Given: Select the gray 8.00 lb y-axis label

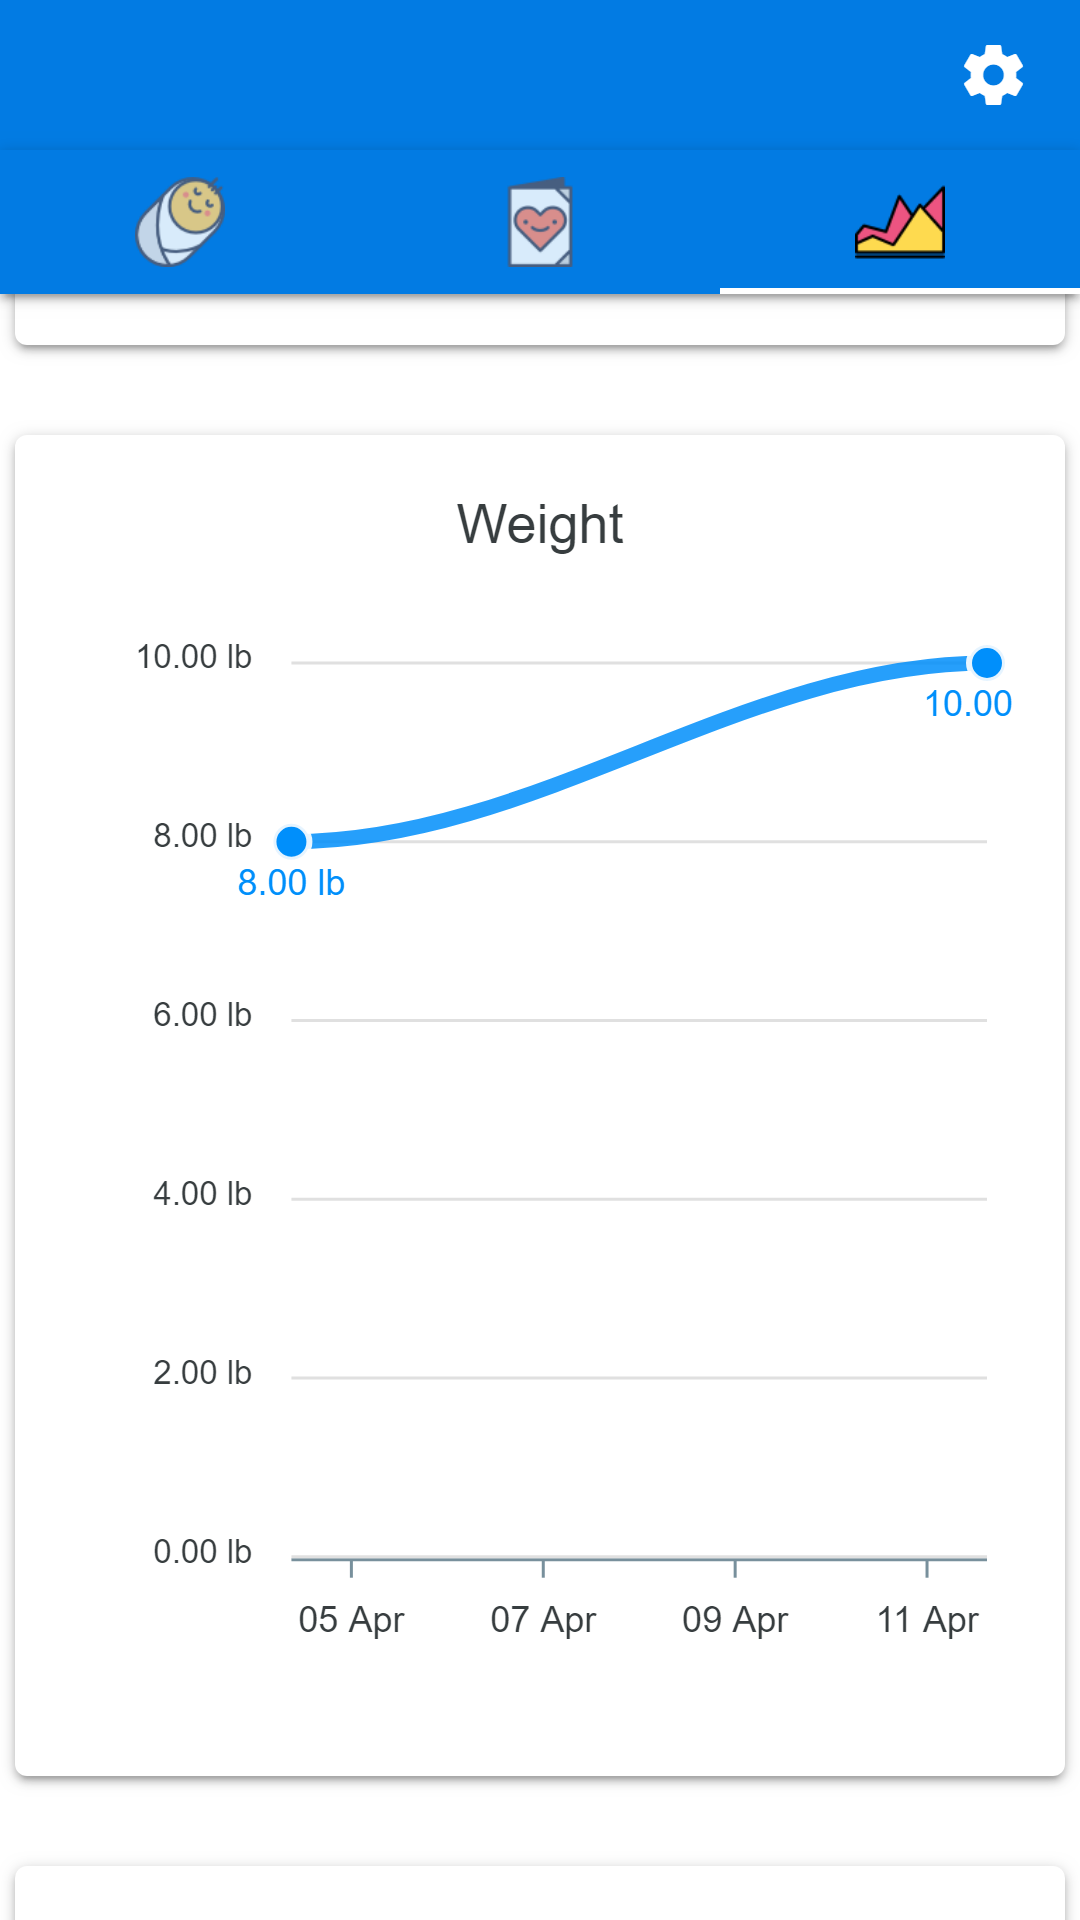Looking at the screenshot, I should click(202, 836).
